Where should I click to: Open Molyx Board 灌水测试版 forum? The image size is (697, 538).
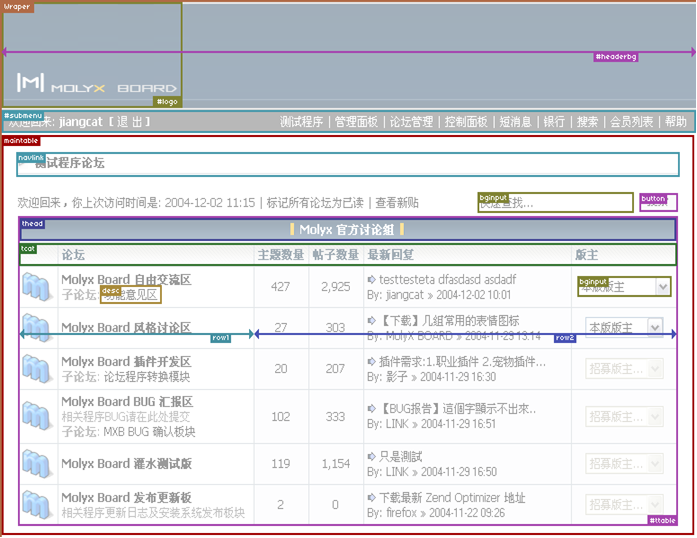coord(126,464)
